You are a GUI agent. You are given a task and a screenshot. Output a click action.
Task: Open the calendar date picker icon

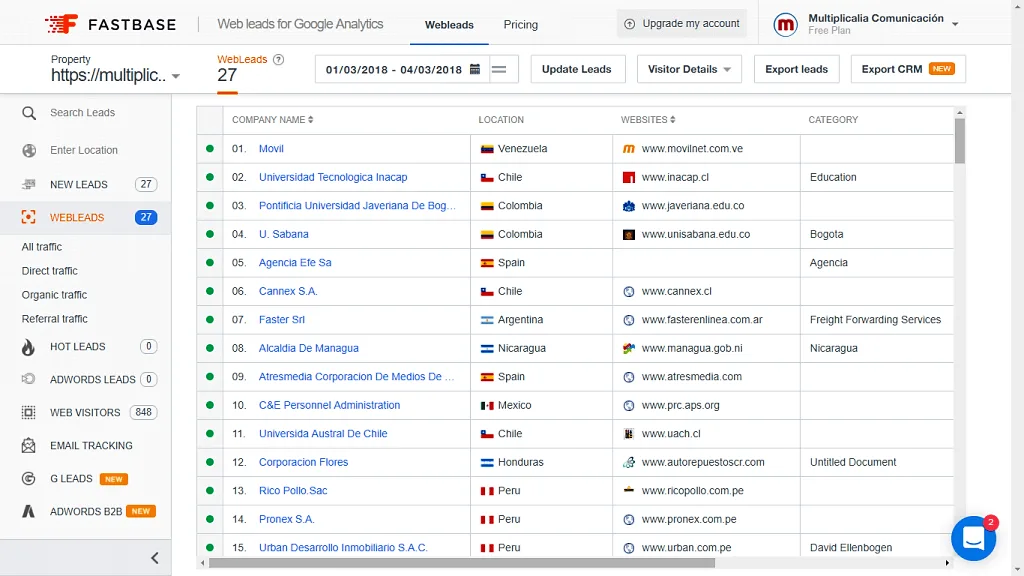tap(475, 69)
